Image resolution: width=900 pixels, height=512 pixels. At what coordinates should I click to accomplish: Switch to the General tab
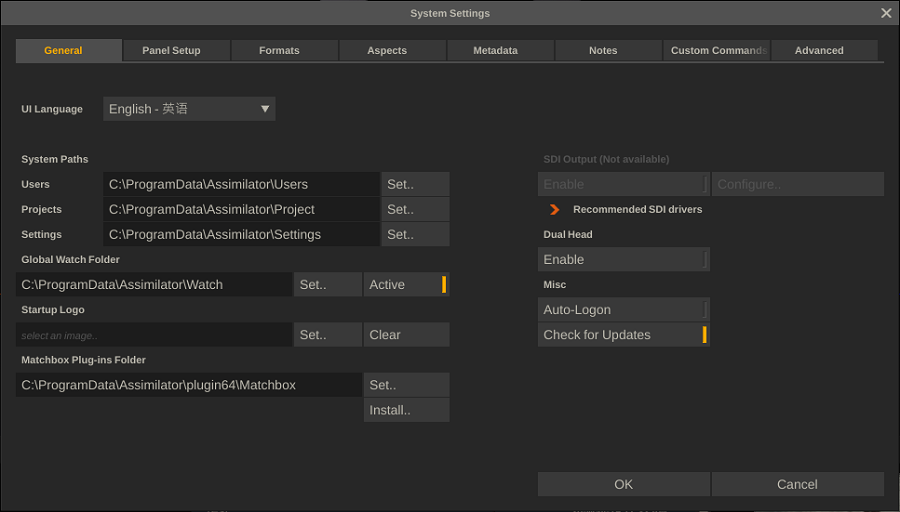pos(69,51)
